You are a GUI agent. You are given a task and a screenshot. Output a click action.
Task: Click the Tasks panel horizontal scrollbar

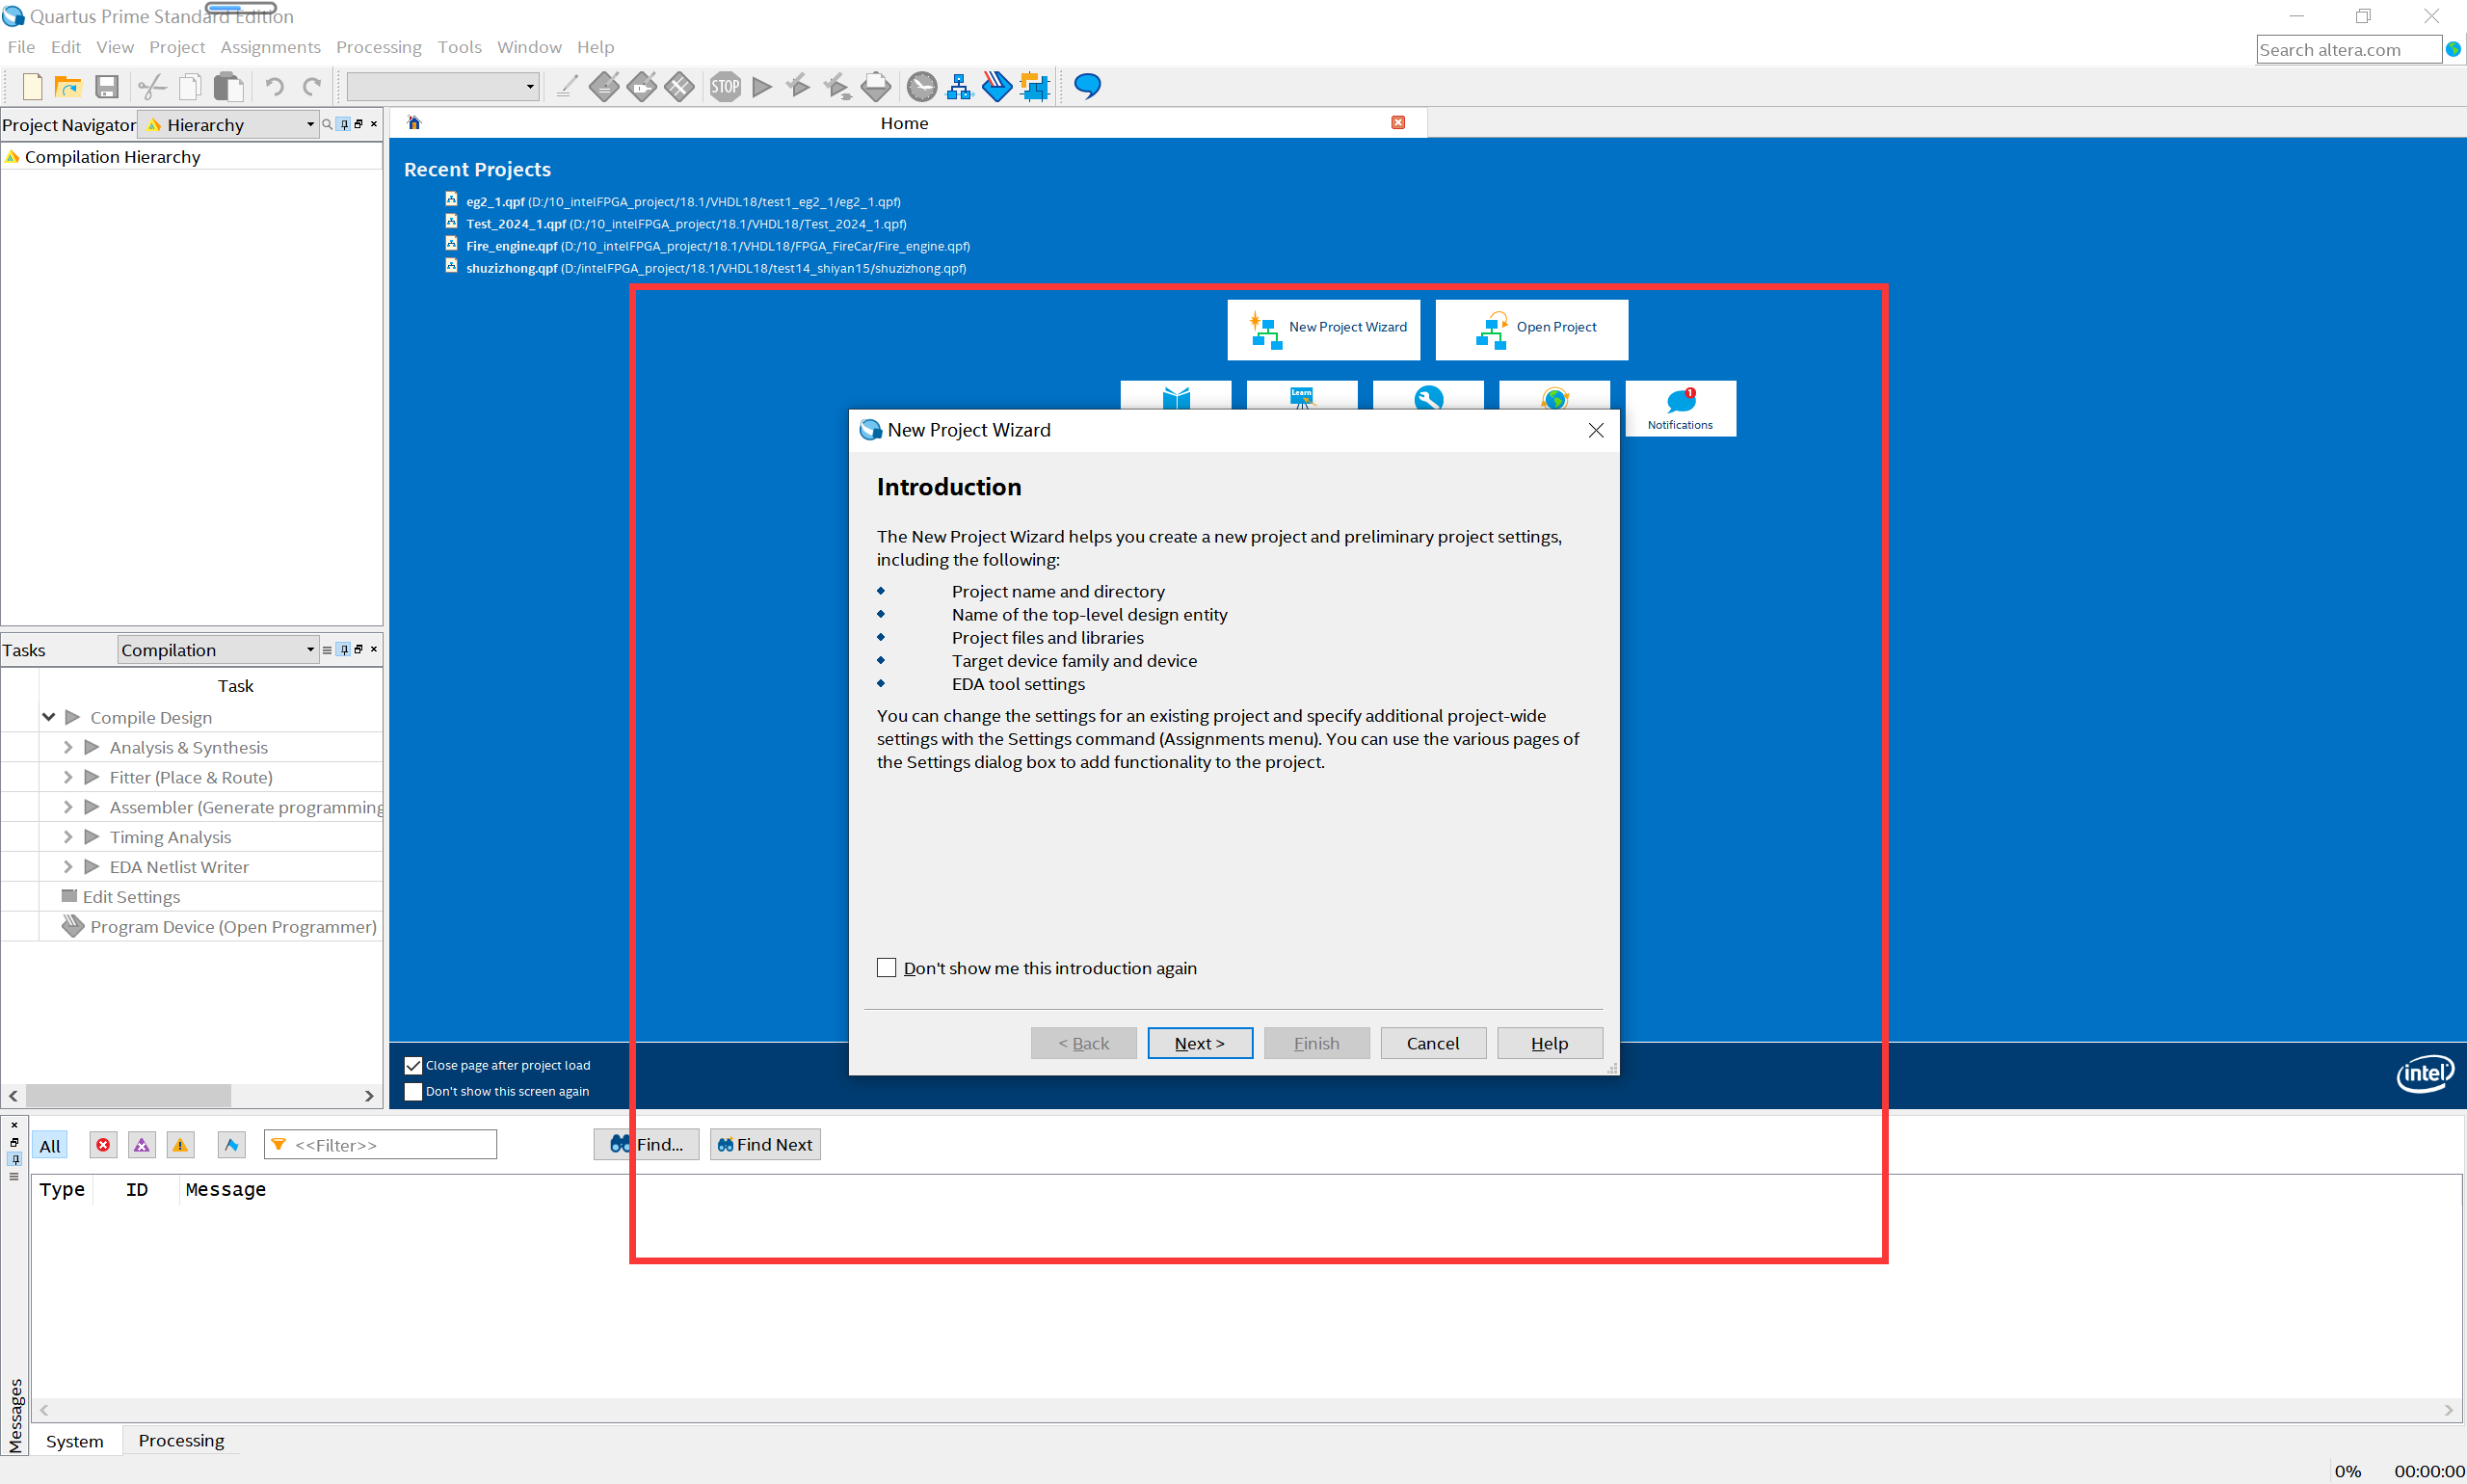coord(128,1096)
